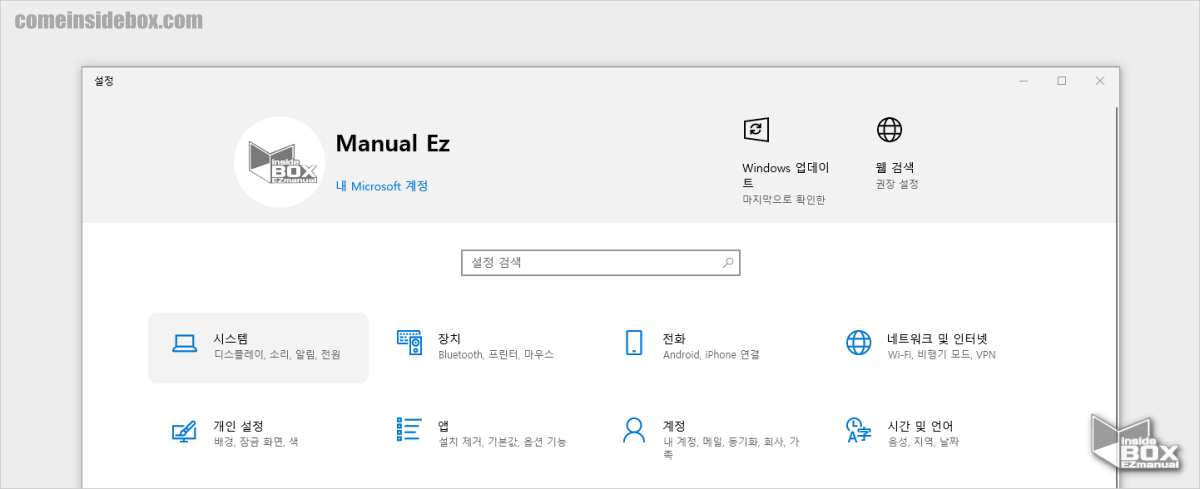Open the 앱 list icon
1200x489 pixels.
[x=410, y=430]
